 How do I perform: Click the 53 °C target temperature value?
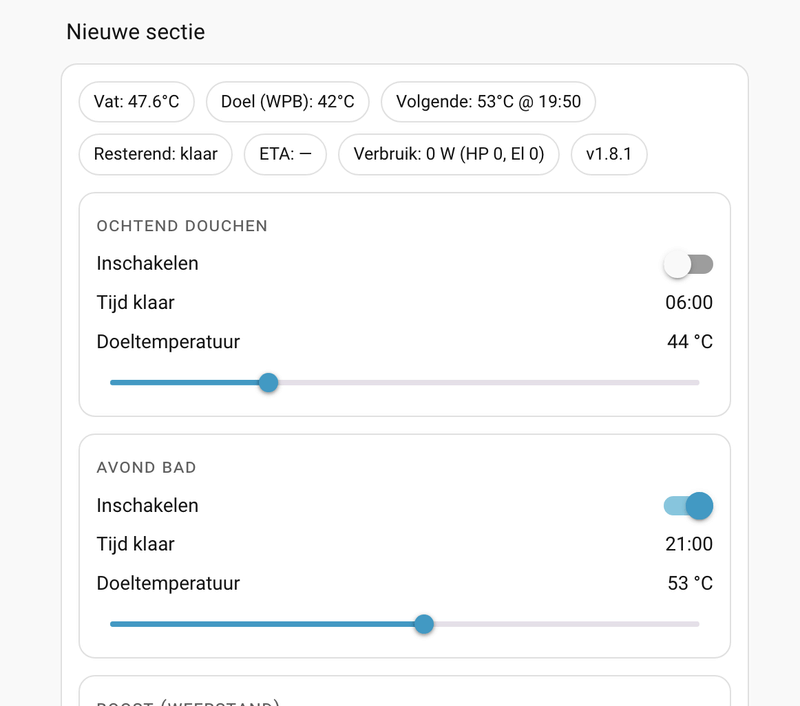coord(690,584)
